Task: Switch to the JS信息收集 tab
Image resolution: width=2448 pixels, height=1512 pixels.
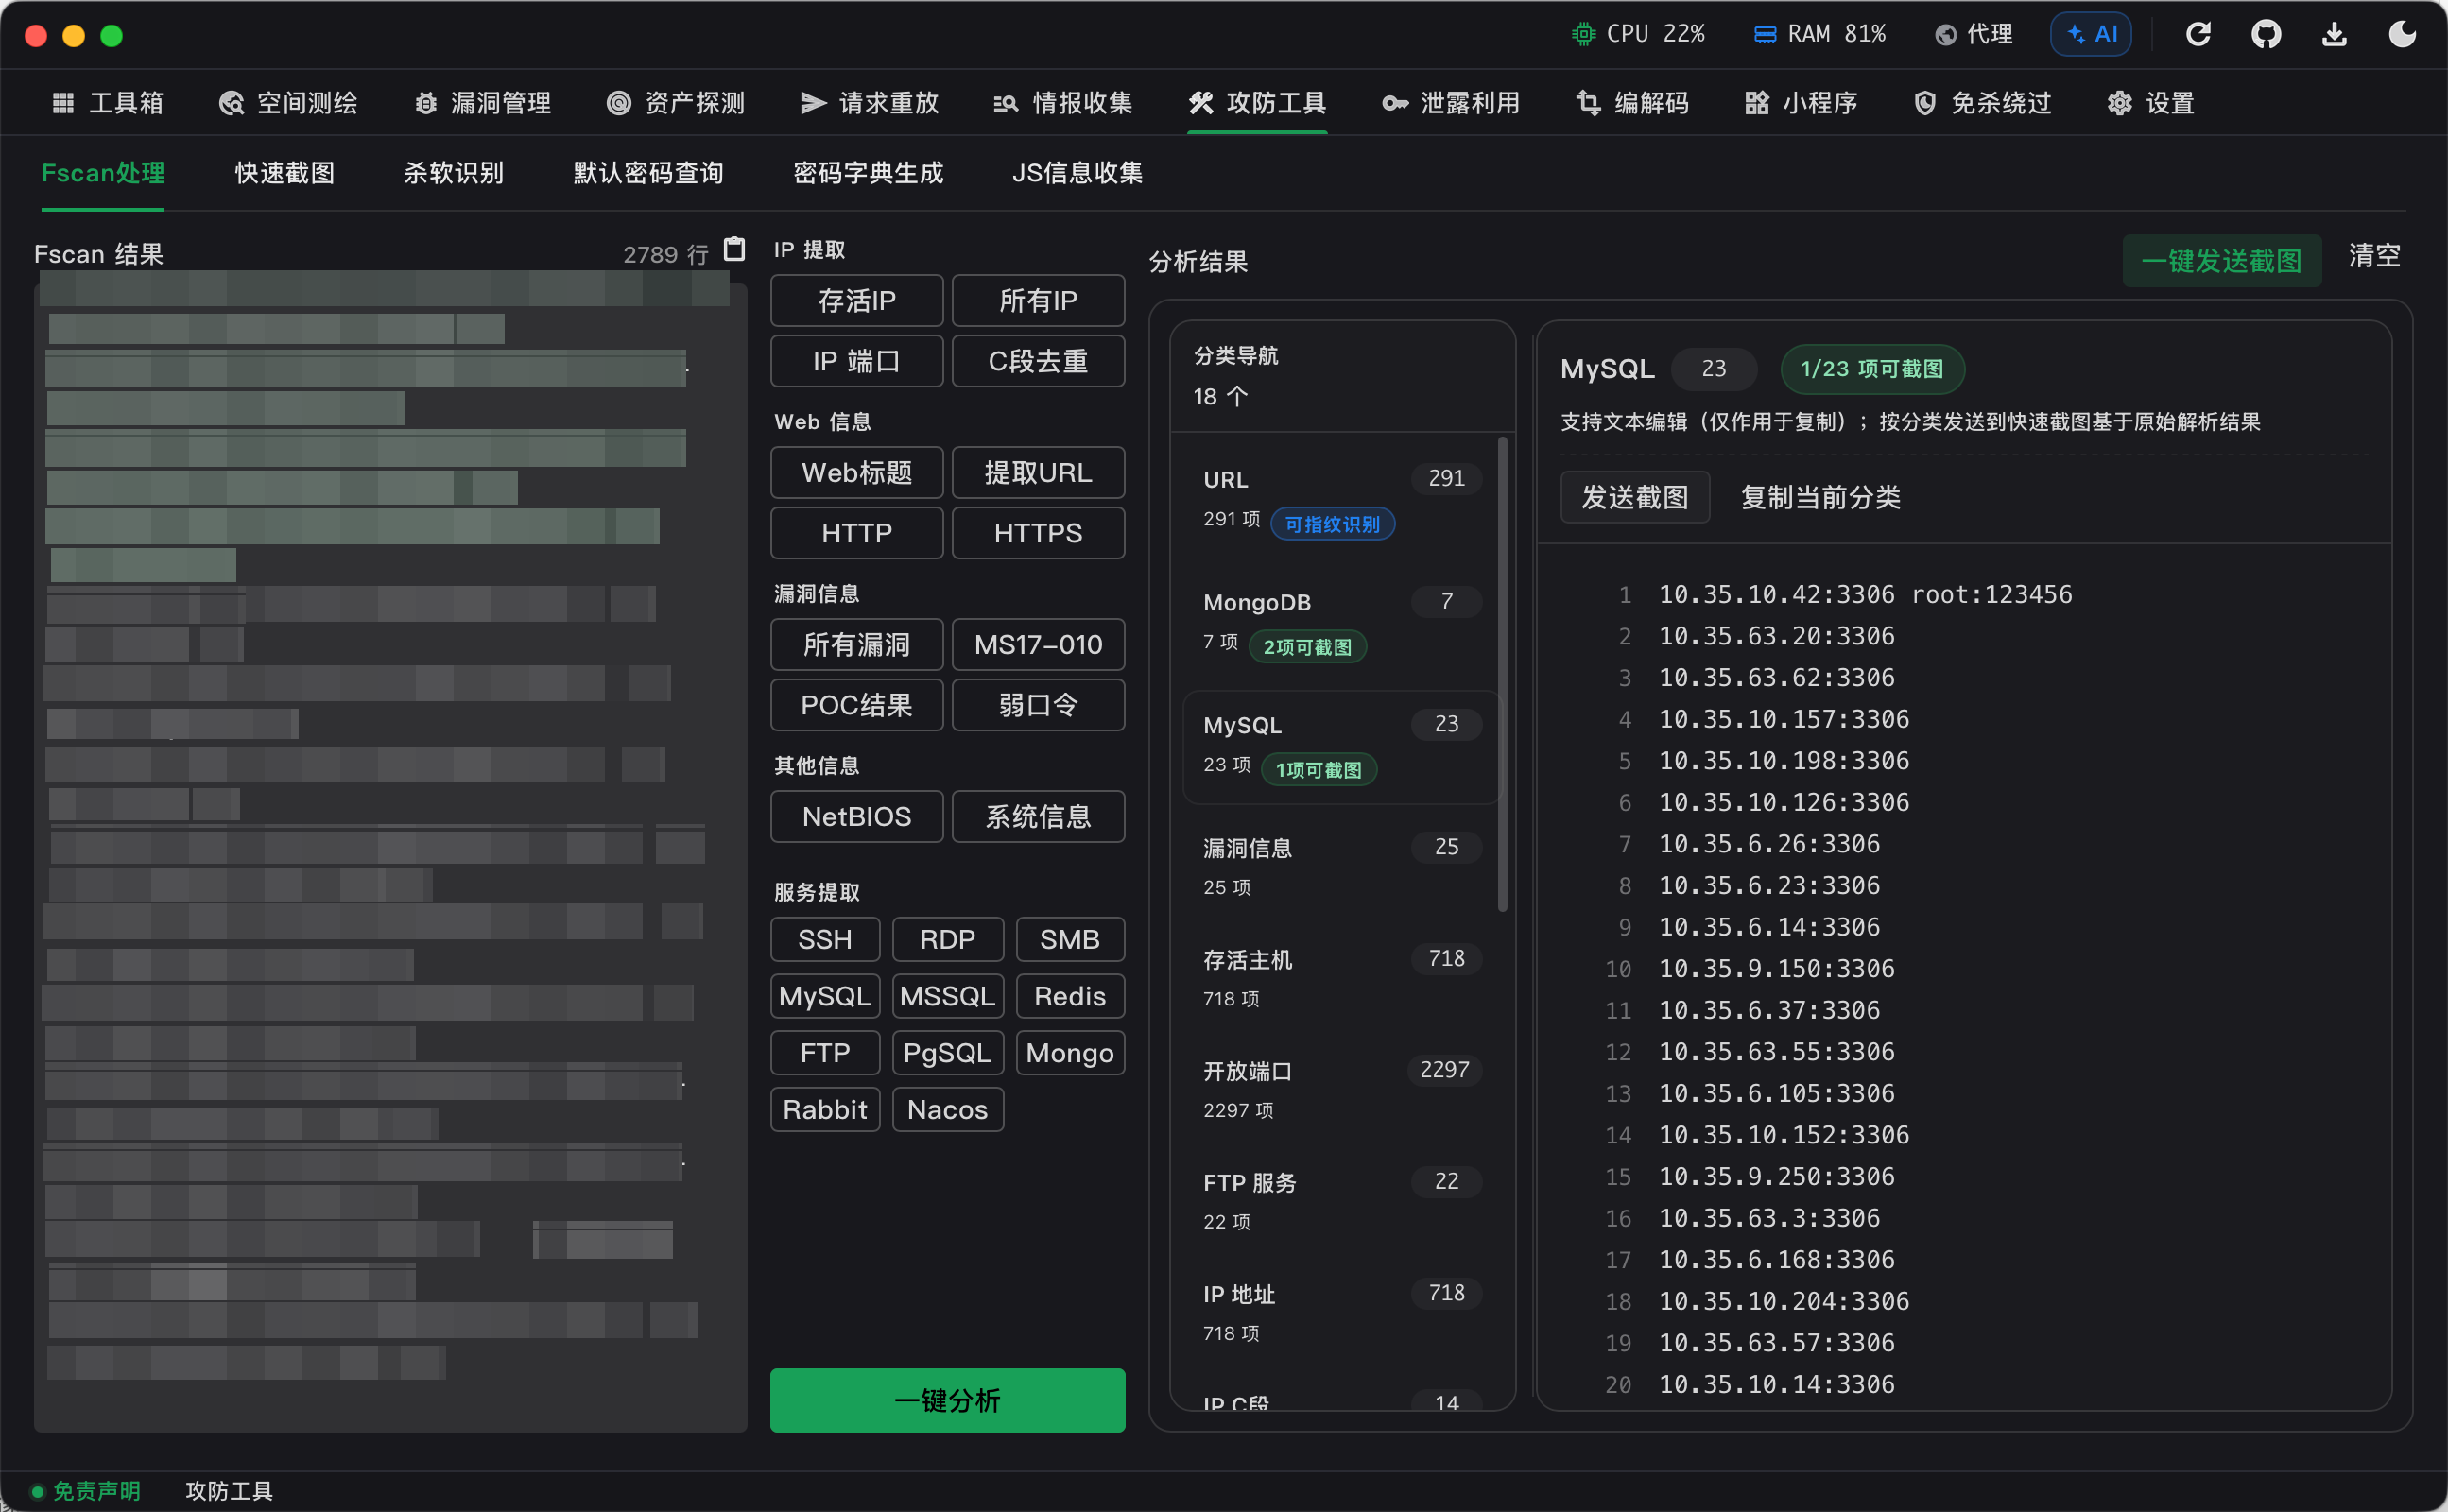Action: (x=1077, y=173)
